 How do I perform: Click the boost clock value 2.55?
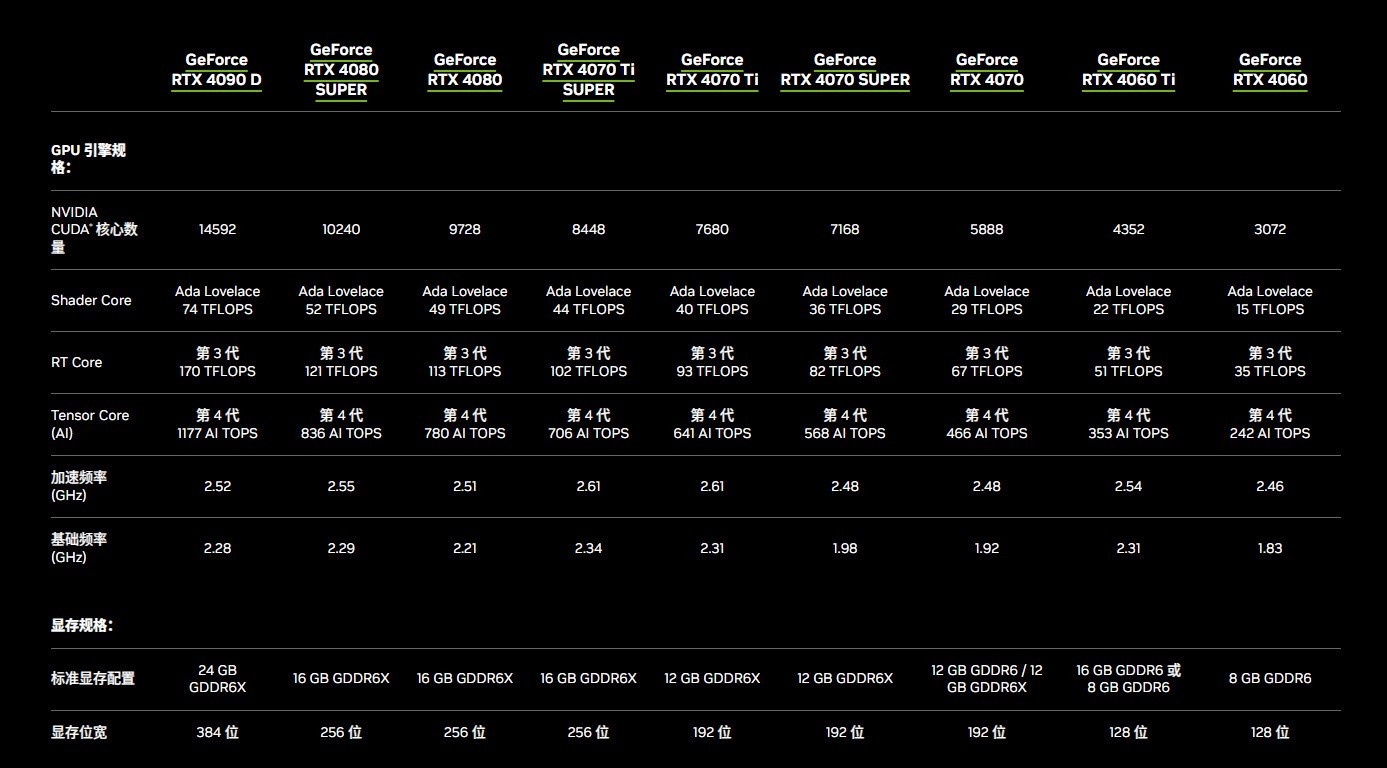tap(341, 487)
